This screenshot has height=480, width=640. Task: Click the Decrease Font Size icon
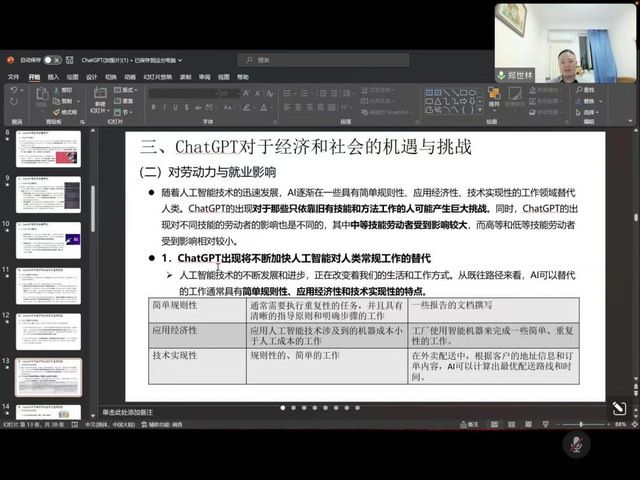pos(258,93)
